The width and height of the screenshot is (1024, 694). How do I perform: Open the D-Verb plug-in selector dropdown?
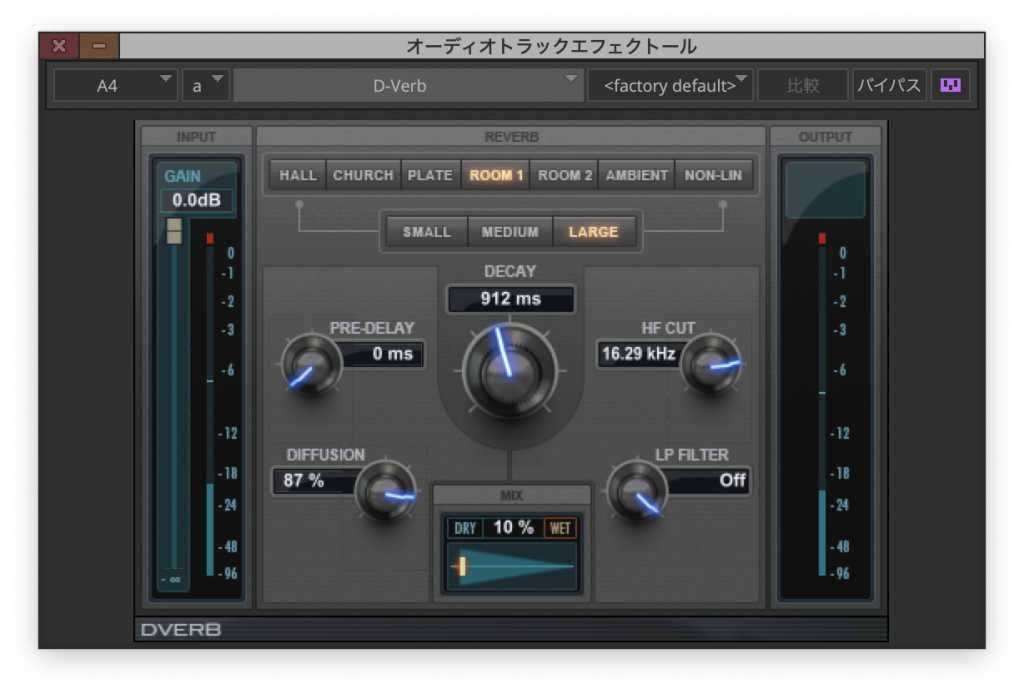pyautogui.click(x=408, y=85)
